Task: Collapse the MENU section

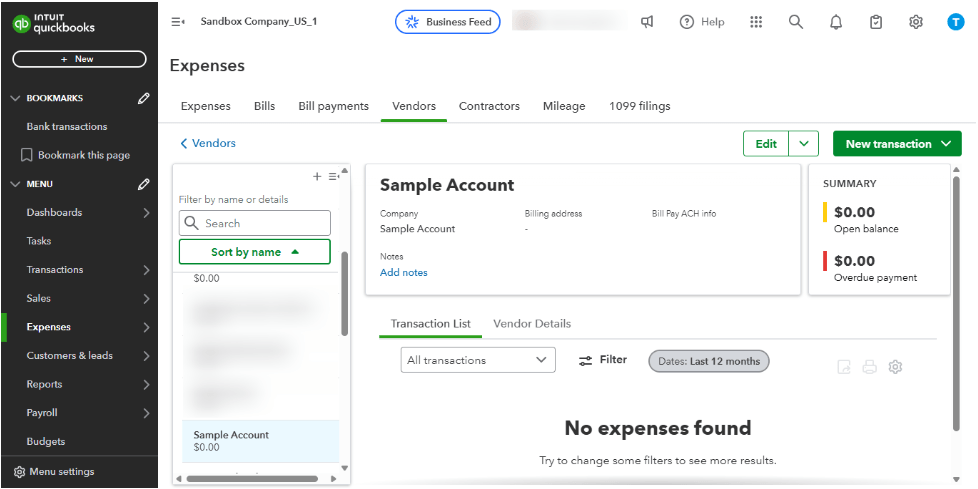Action: pos(16,184)
